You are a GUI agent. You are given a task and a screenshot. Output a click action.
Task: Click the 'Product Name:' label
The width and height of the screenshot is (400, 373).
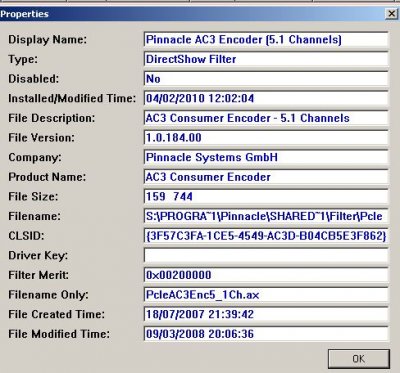click(47, 177)
